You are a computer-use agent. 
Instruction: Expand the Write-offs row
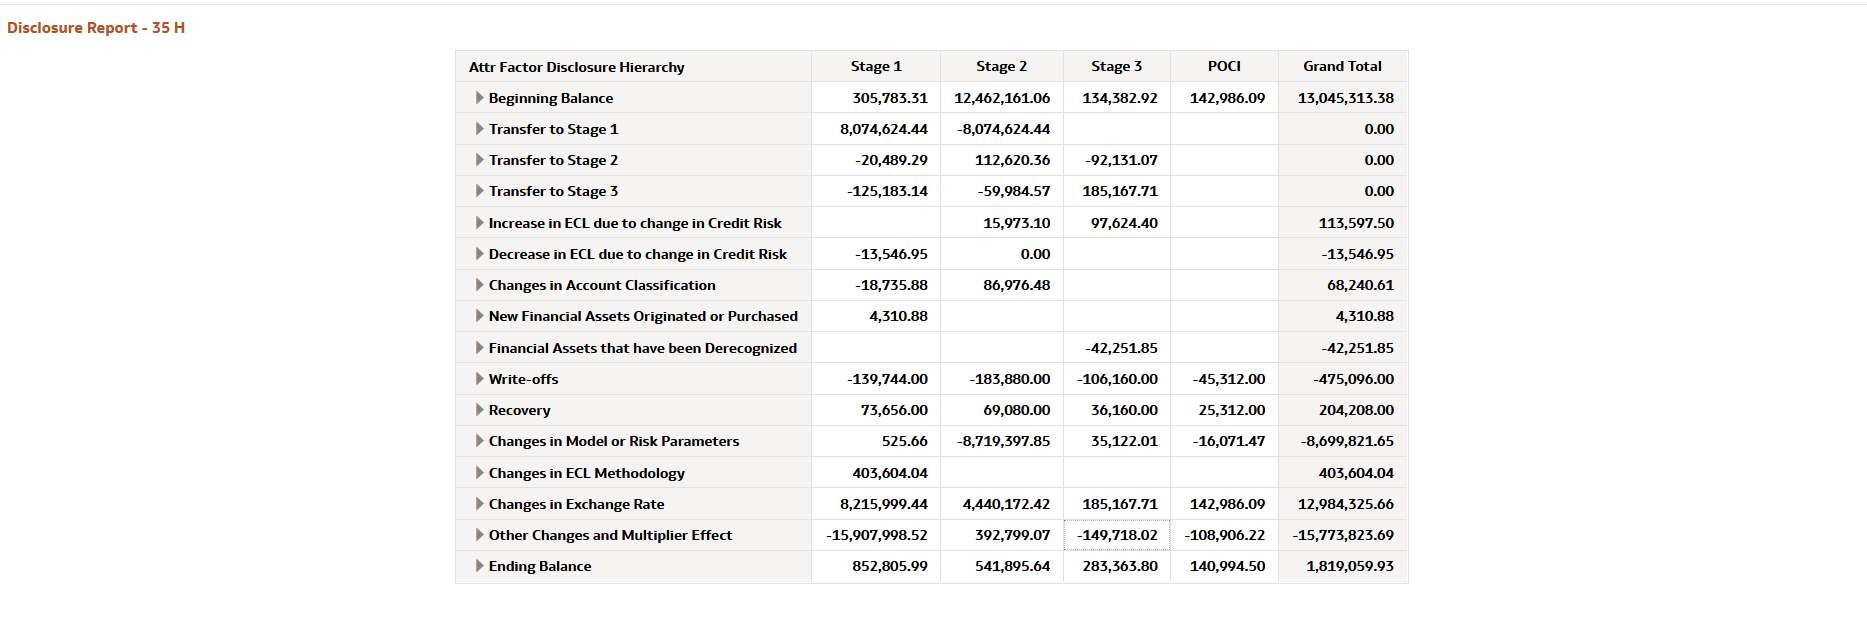[x=480, y=379]
